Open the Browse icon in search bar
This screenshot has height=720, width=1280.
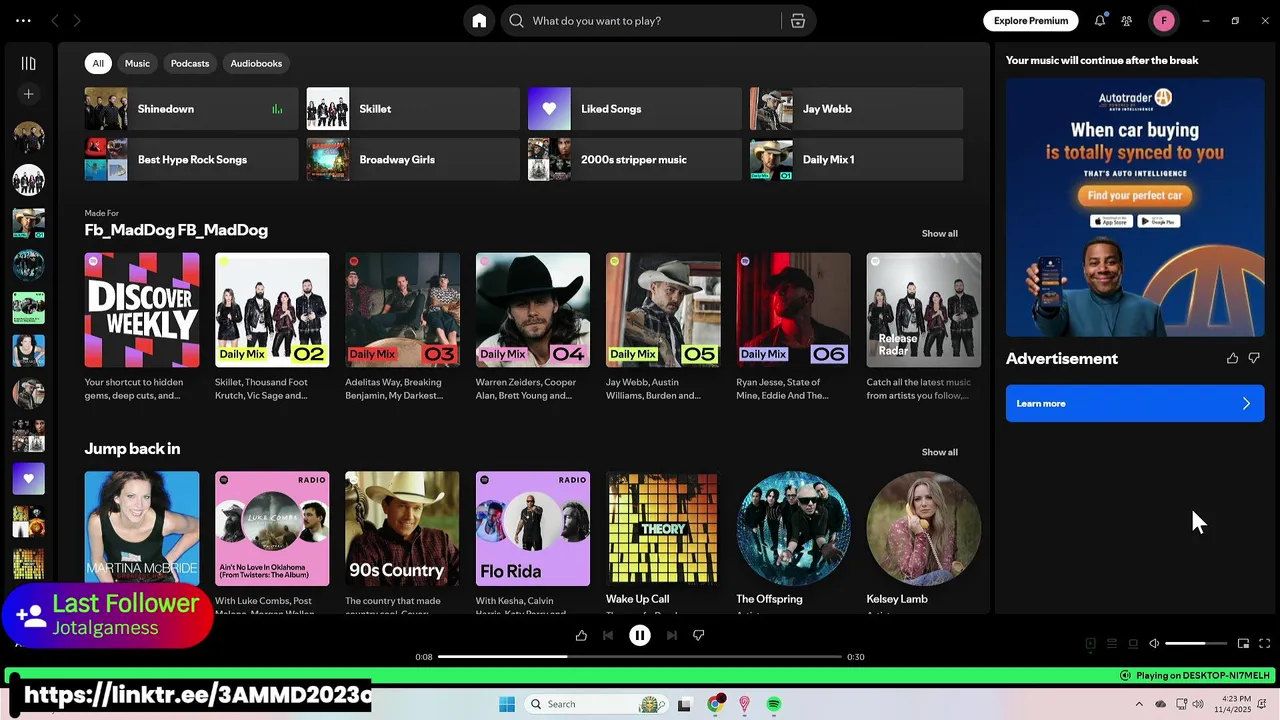pos(798,21)
